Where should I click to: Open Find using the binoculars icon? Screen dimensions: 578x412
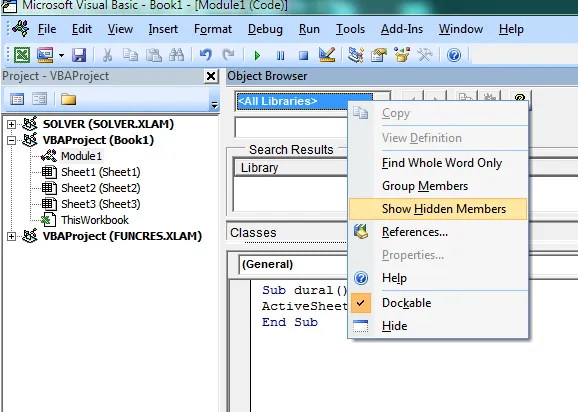[x=177, y=56]
